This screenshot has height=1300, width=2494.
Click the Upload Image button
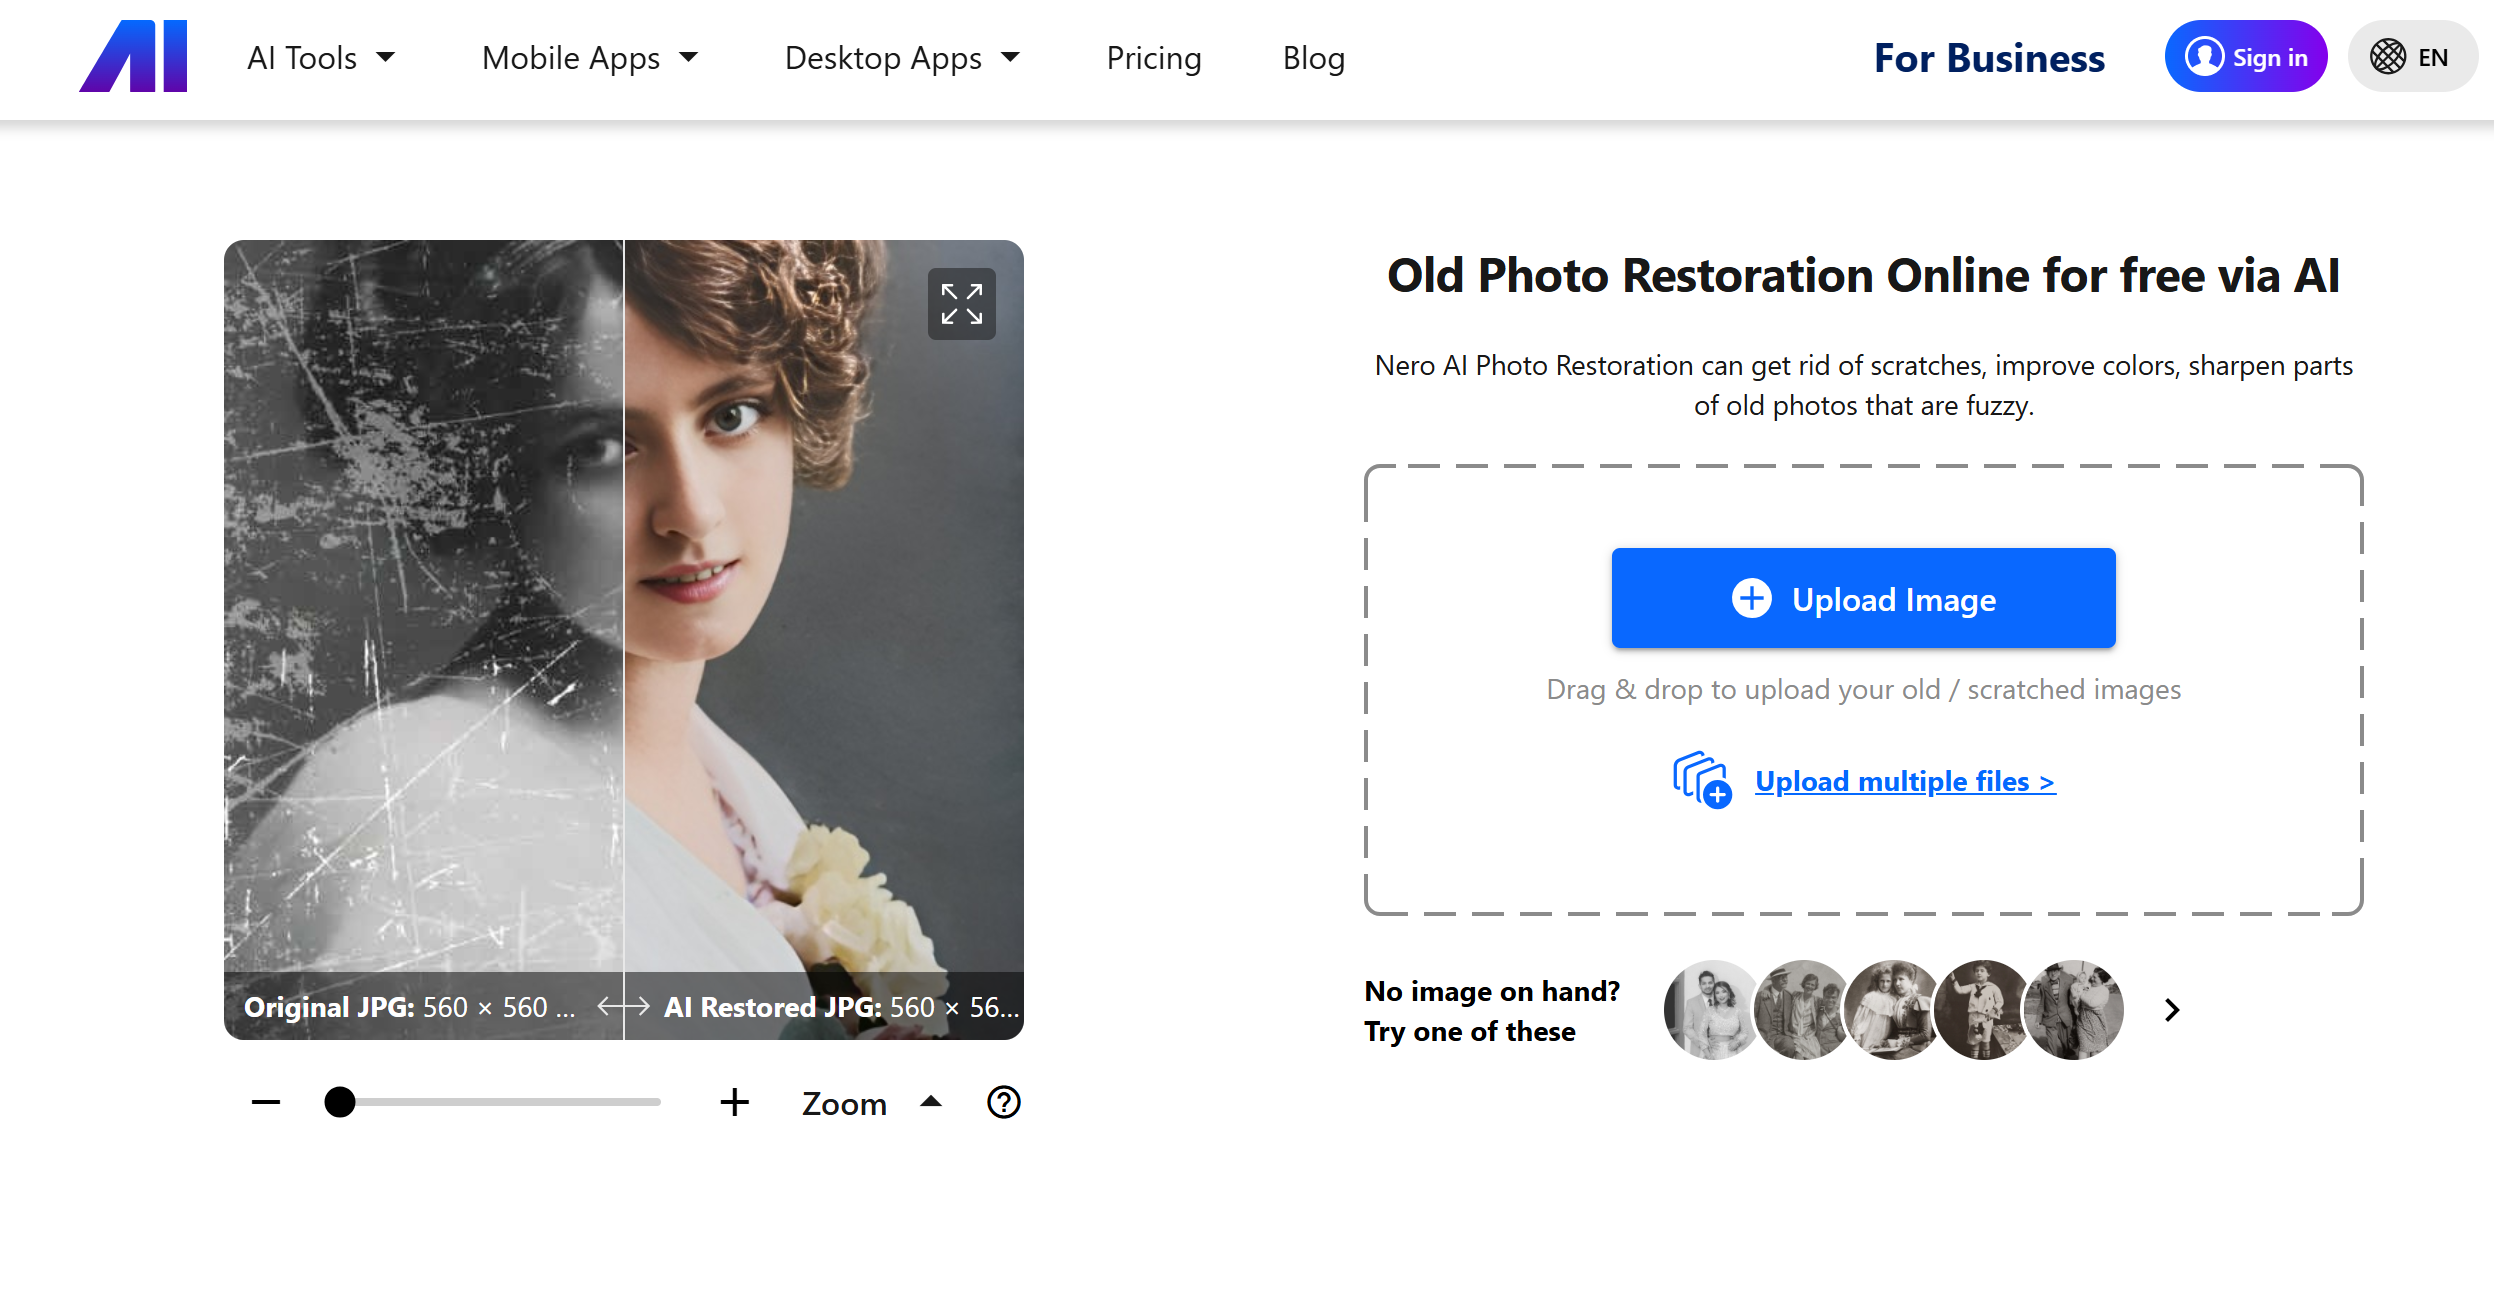[x=1862, y=598]
